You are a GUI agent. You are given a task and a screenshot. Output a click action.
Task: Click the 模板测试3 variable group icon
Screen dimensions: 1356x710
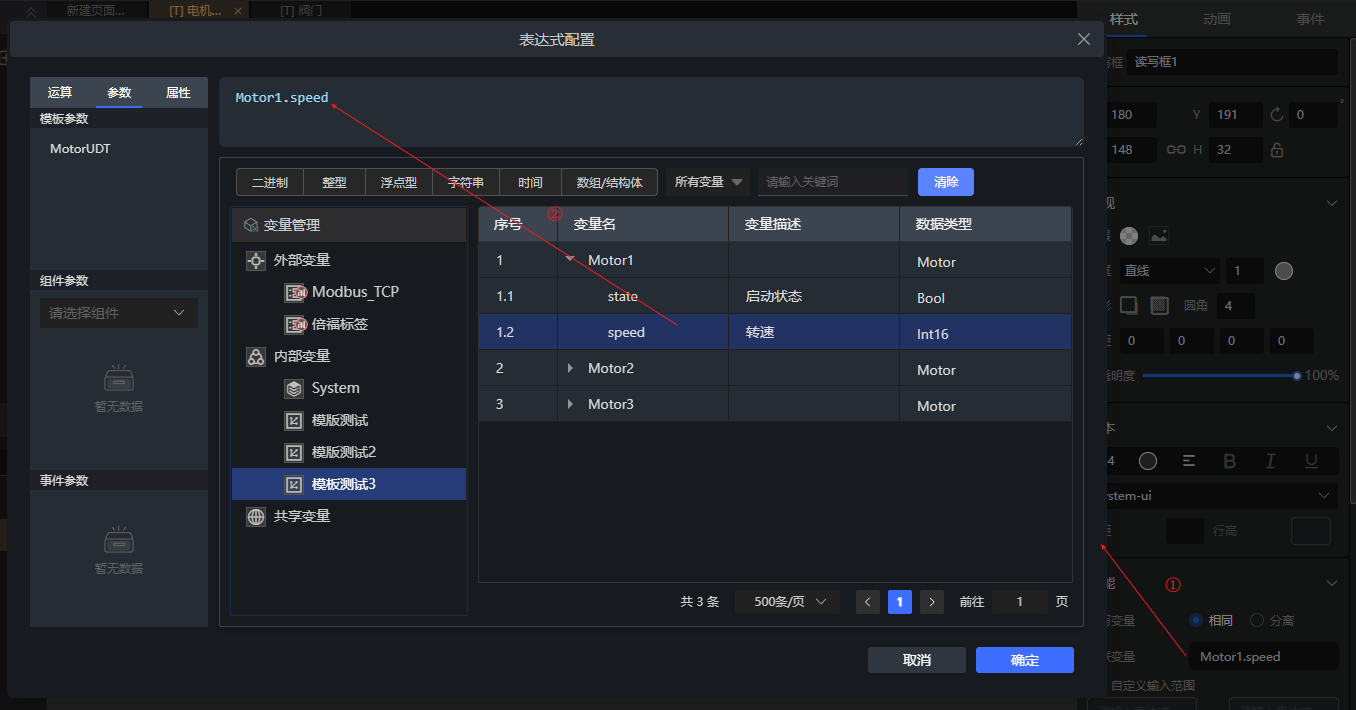click(294, 484)
